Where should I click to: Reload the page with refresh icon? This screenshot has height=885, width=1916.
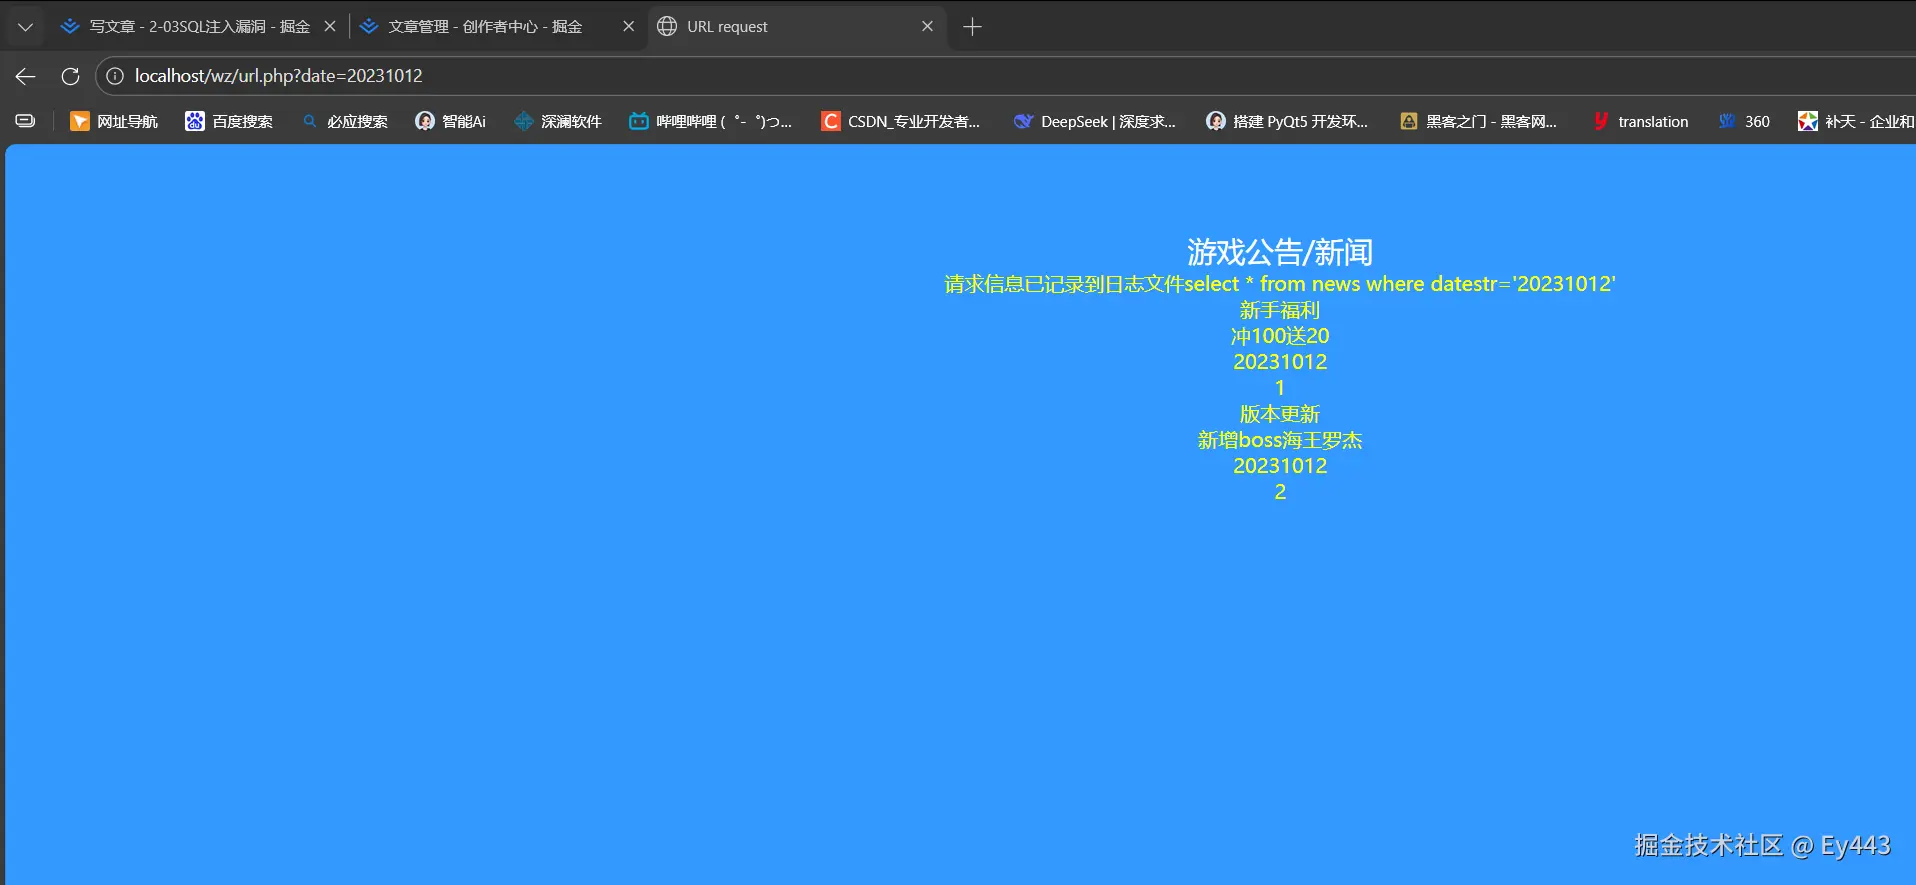(x=70, y=76)
